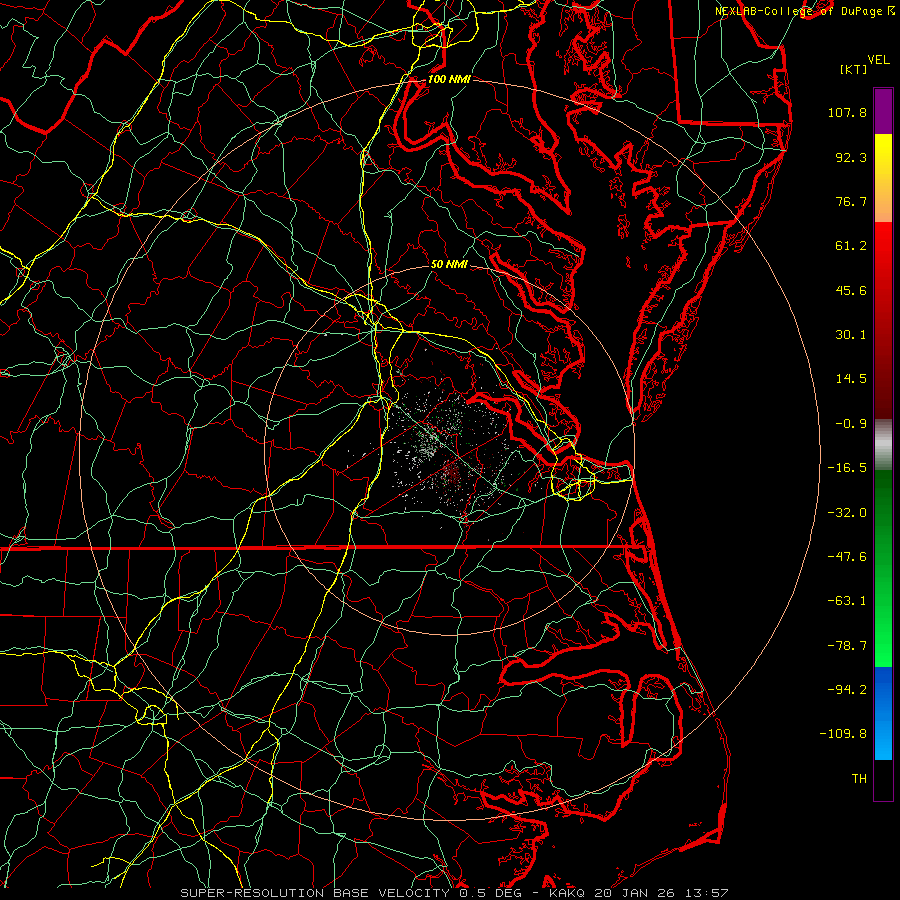Pick the green segment of the velocity scale
The width and height of the screenshot is (900, 900).
click(x=883, y=568)
